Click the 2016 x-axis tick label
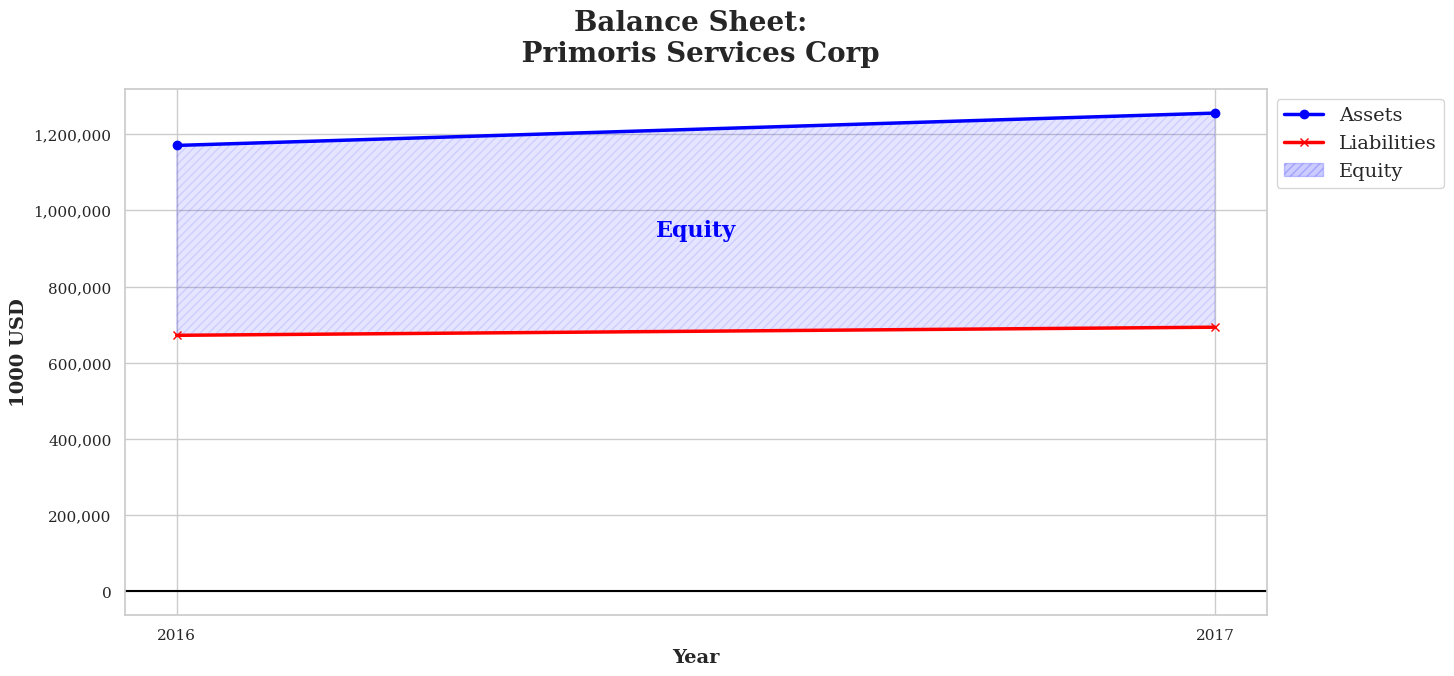1454x676 pixels. [x=176, y=635]
